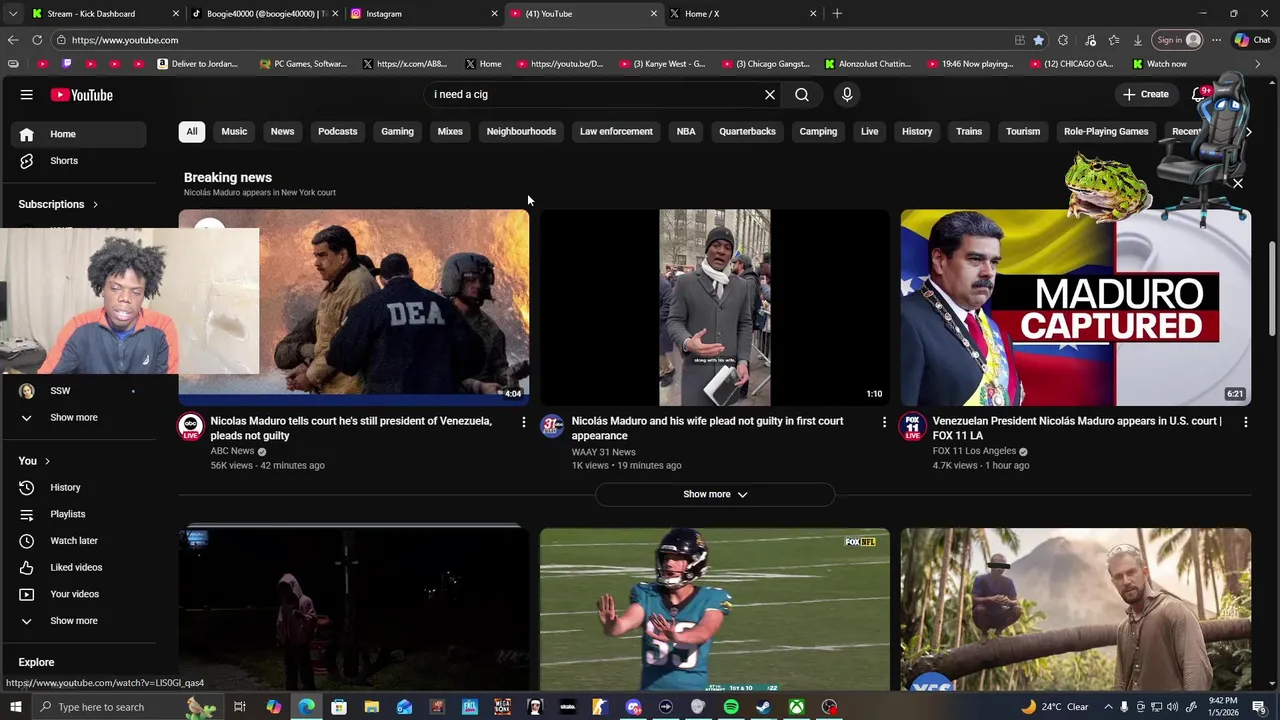Select the Music filter chip
Viewport: 1280px width, 720px height.
[x=234, y=131]
